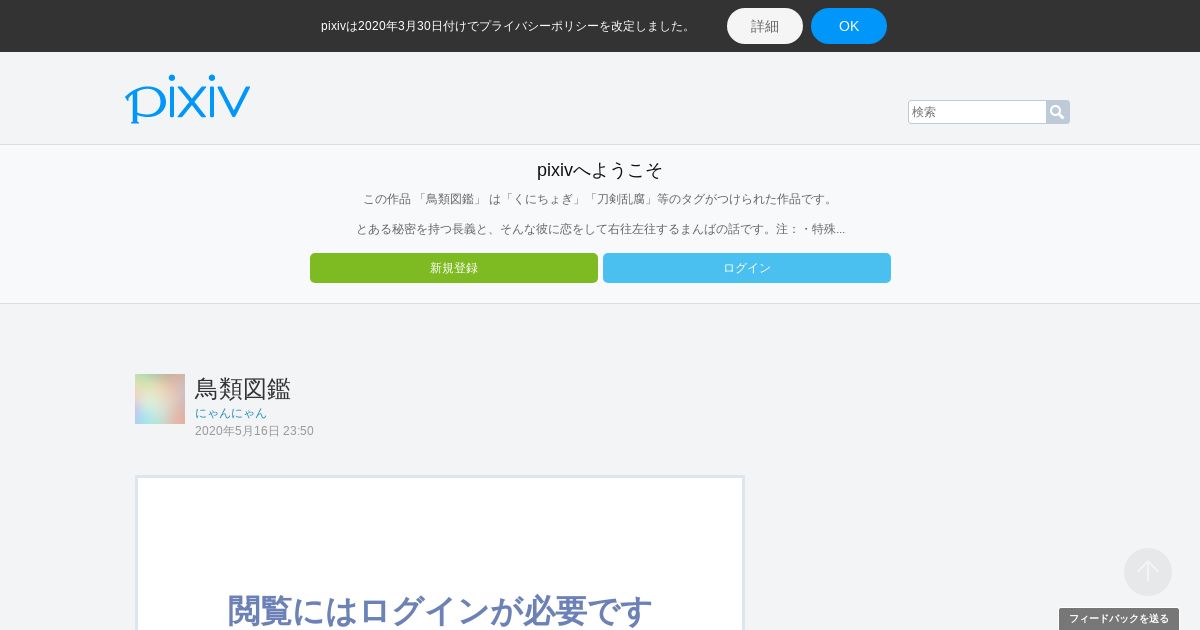
Task: Click the search magnifier icon
Action: [x=1058, y=112]
